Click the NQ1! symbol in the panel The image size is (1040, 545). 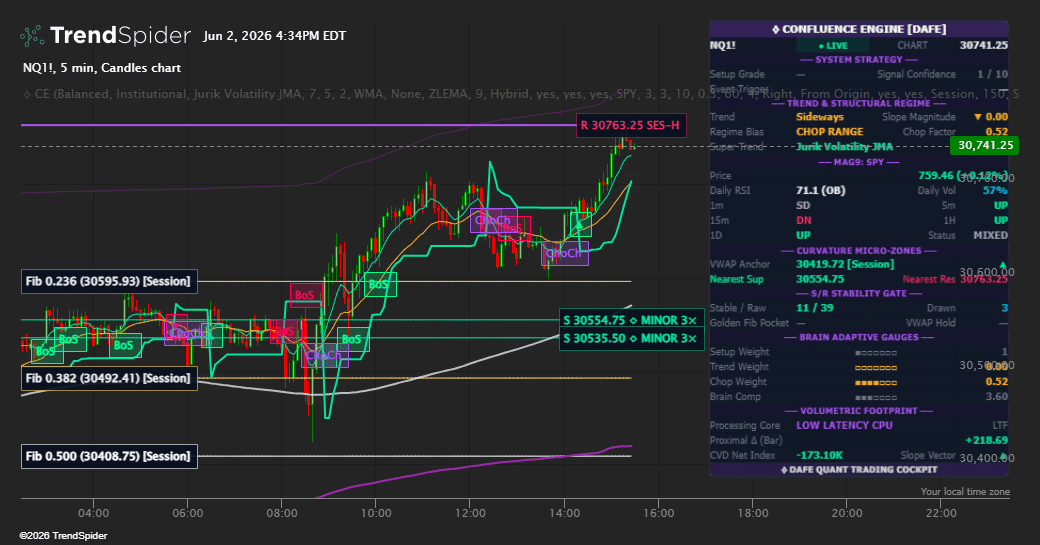(x=722, y=46)
